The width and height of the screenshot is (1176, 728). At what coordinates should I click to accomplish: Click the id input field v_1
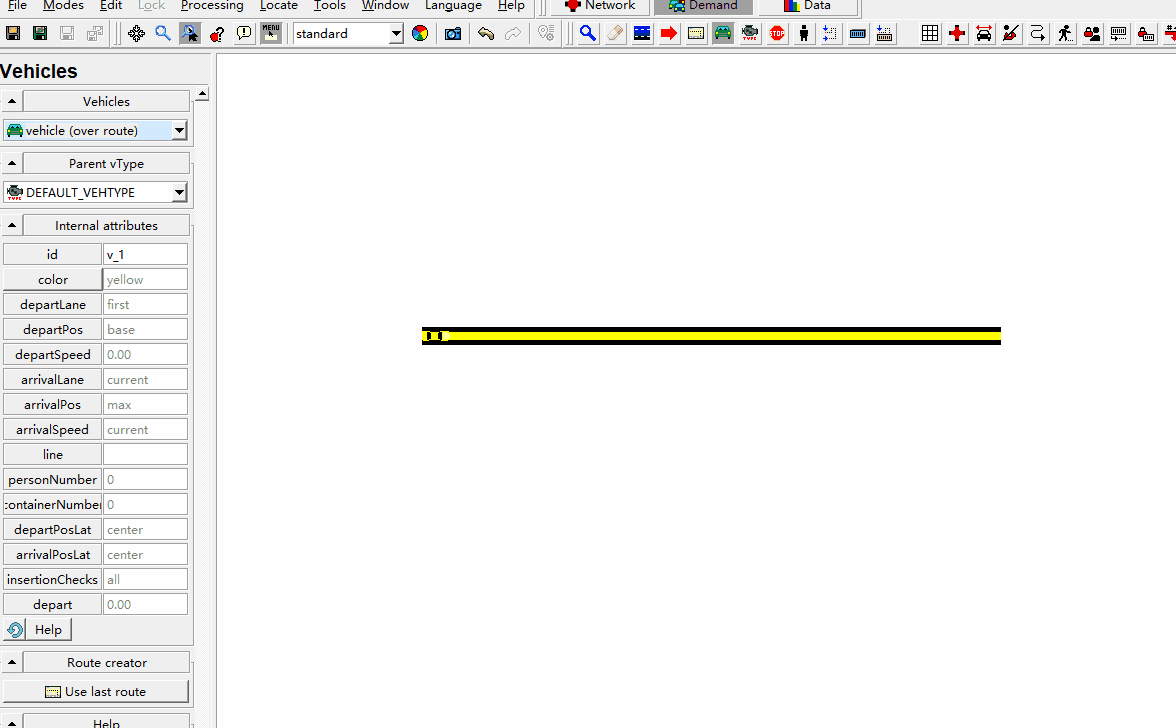pyautogui.click(x=146, y=254)
